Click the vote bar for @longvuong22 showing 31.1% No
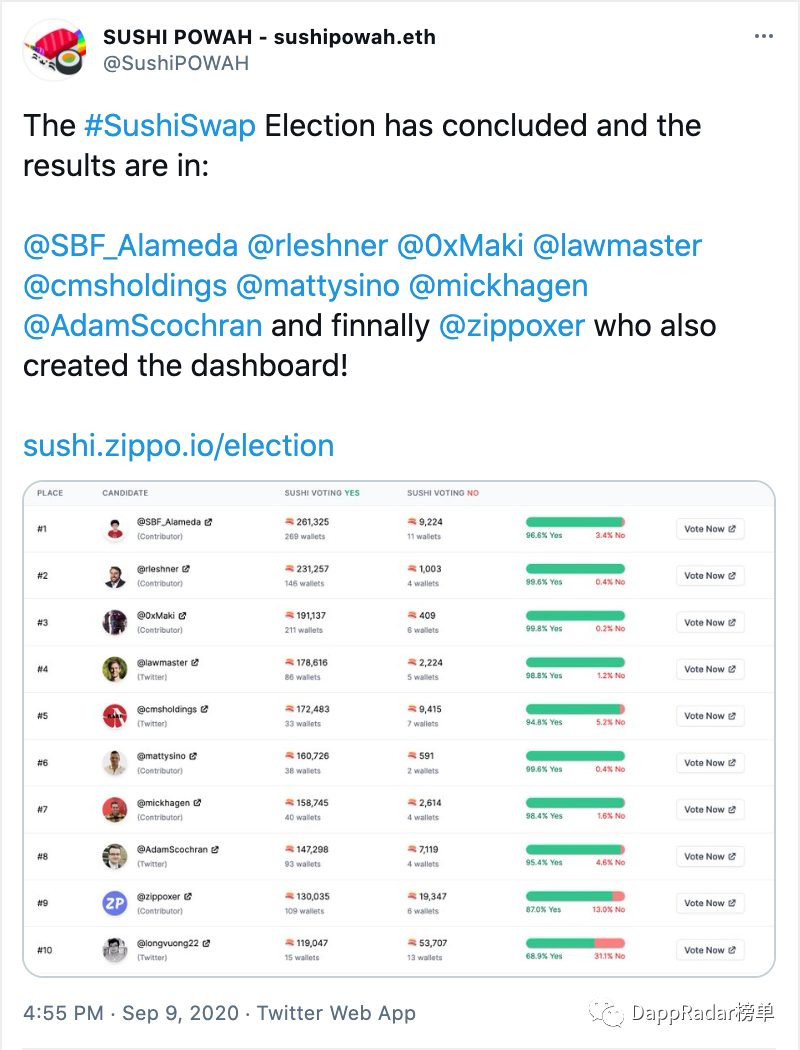This screenshot has width=800, height=1050. 575,943
